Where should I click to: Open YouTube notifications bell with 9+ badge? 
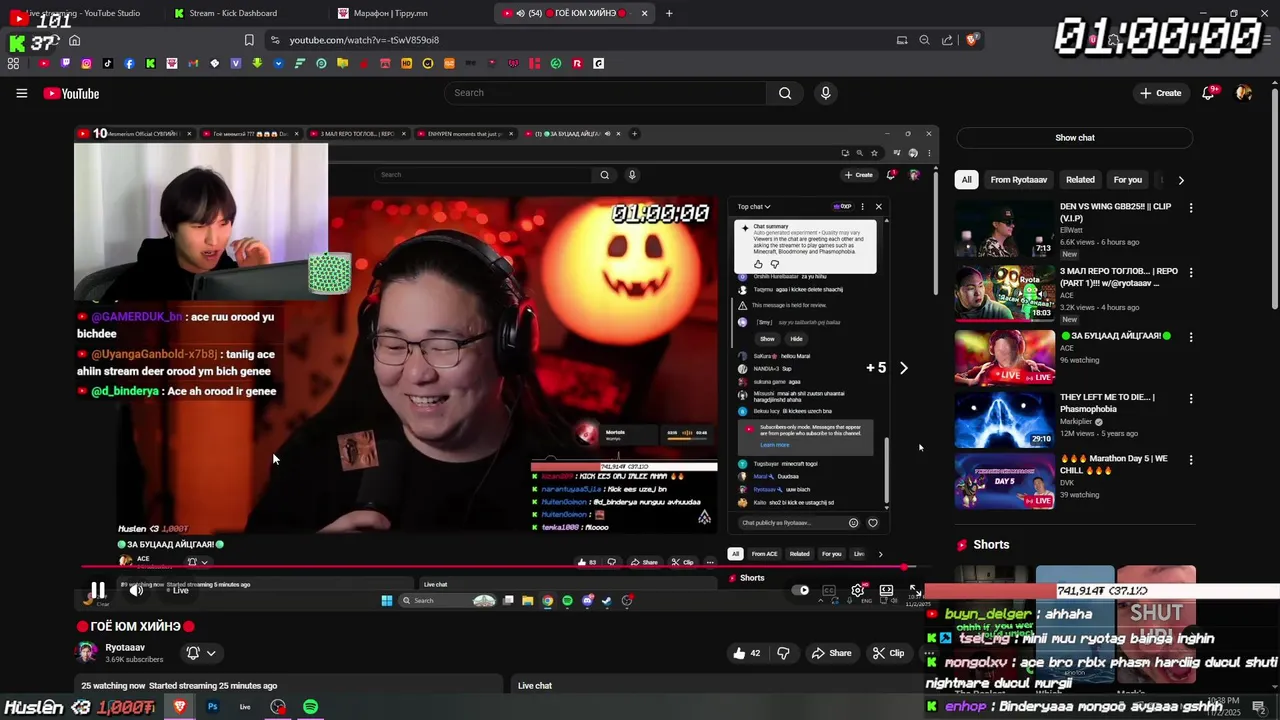(1210, 93)
